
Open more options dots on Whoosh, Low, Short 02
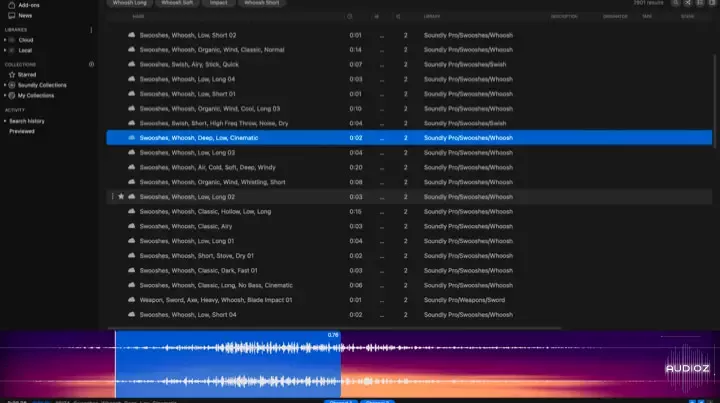[382, 35]
